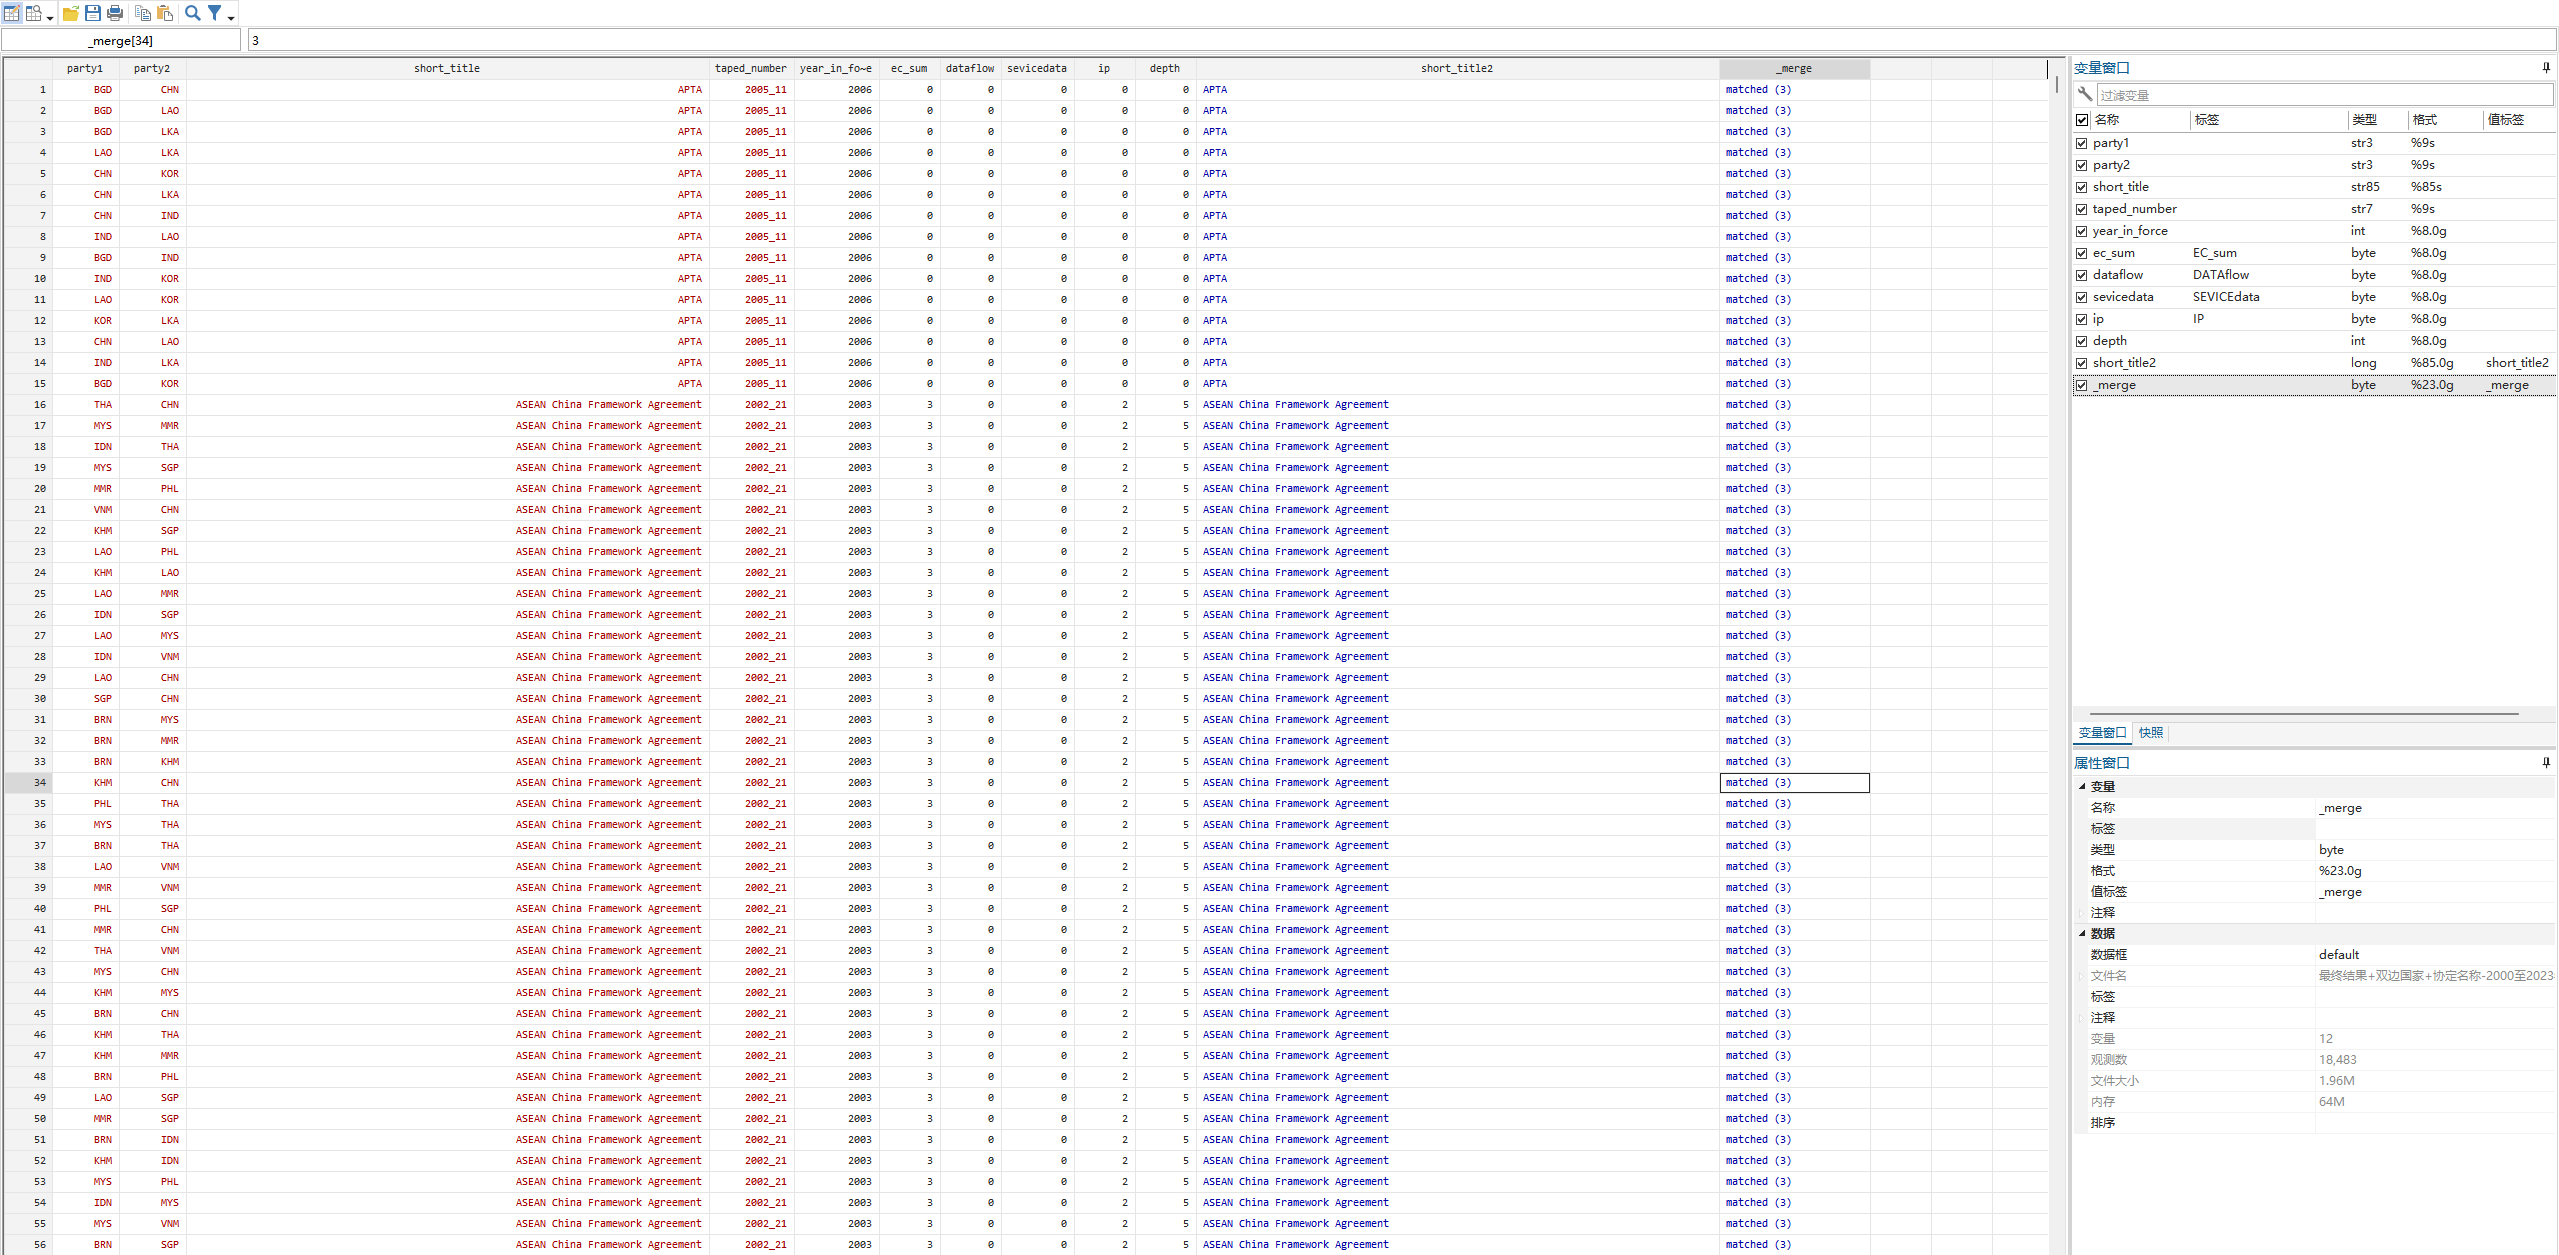The image size is (2559, 1255).
Task: Print data with printer icon
Action: click(115, 13)
